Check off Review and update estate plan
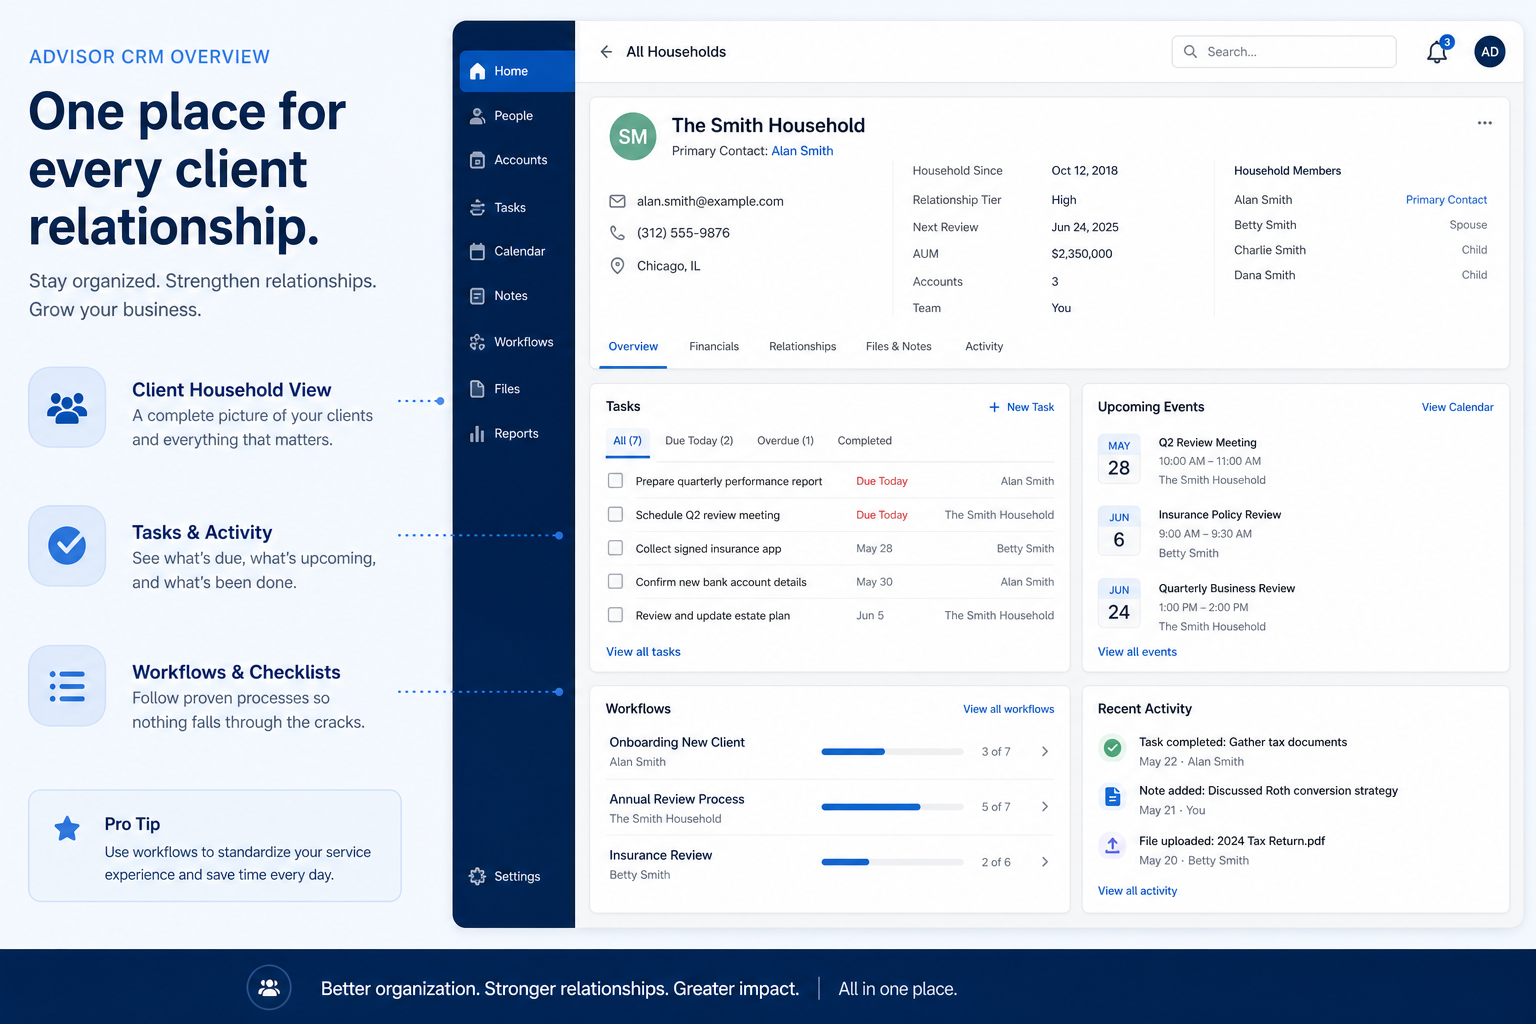 tap(616, 615)
